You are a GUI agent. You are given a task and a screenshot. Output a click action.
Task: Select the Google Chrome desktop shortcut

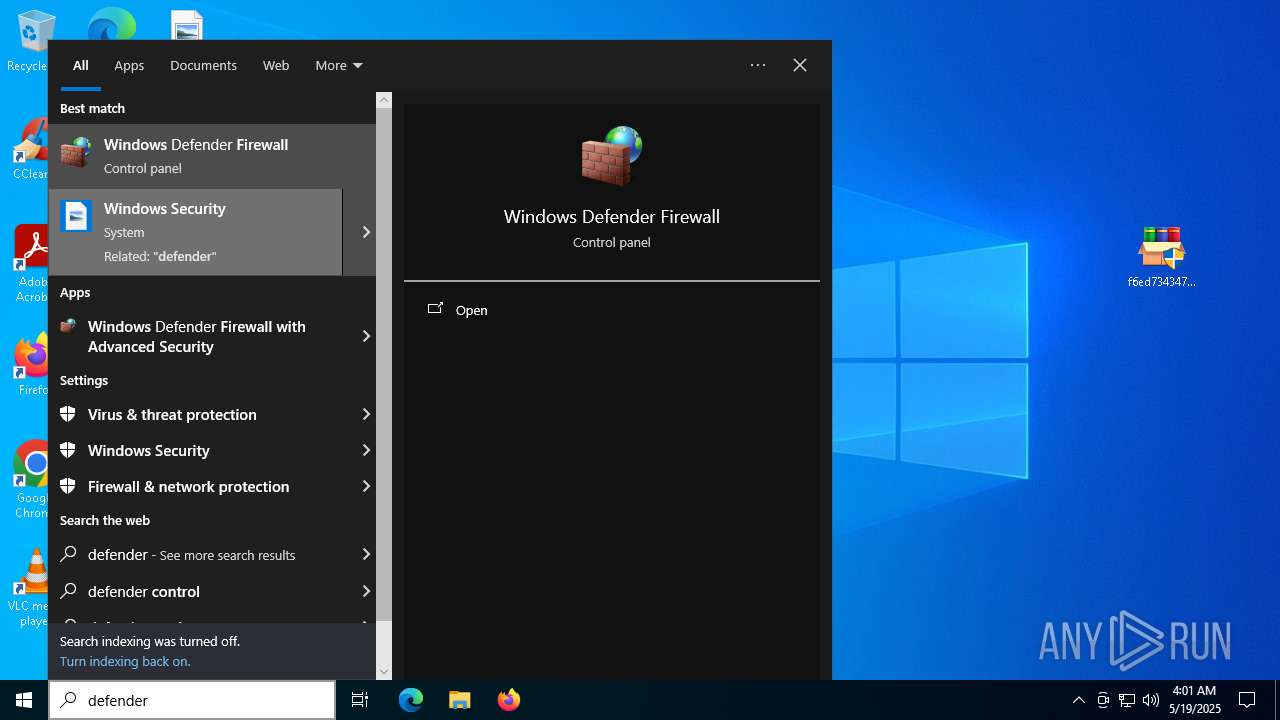(32, 480)
